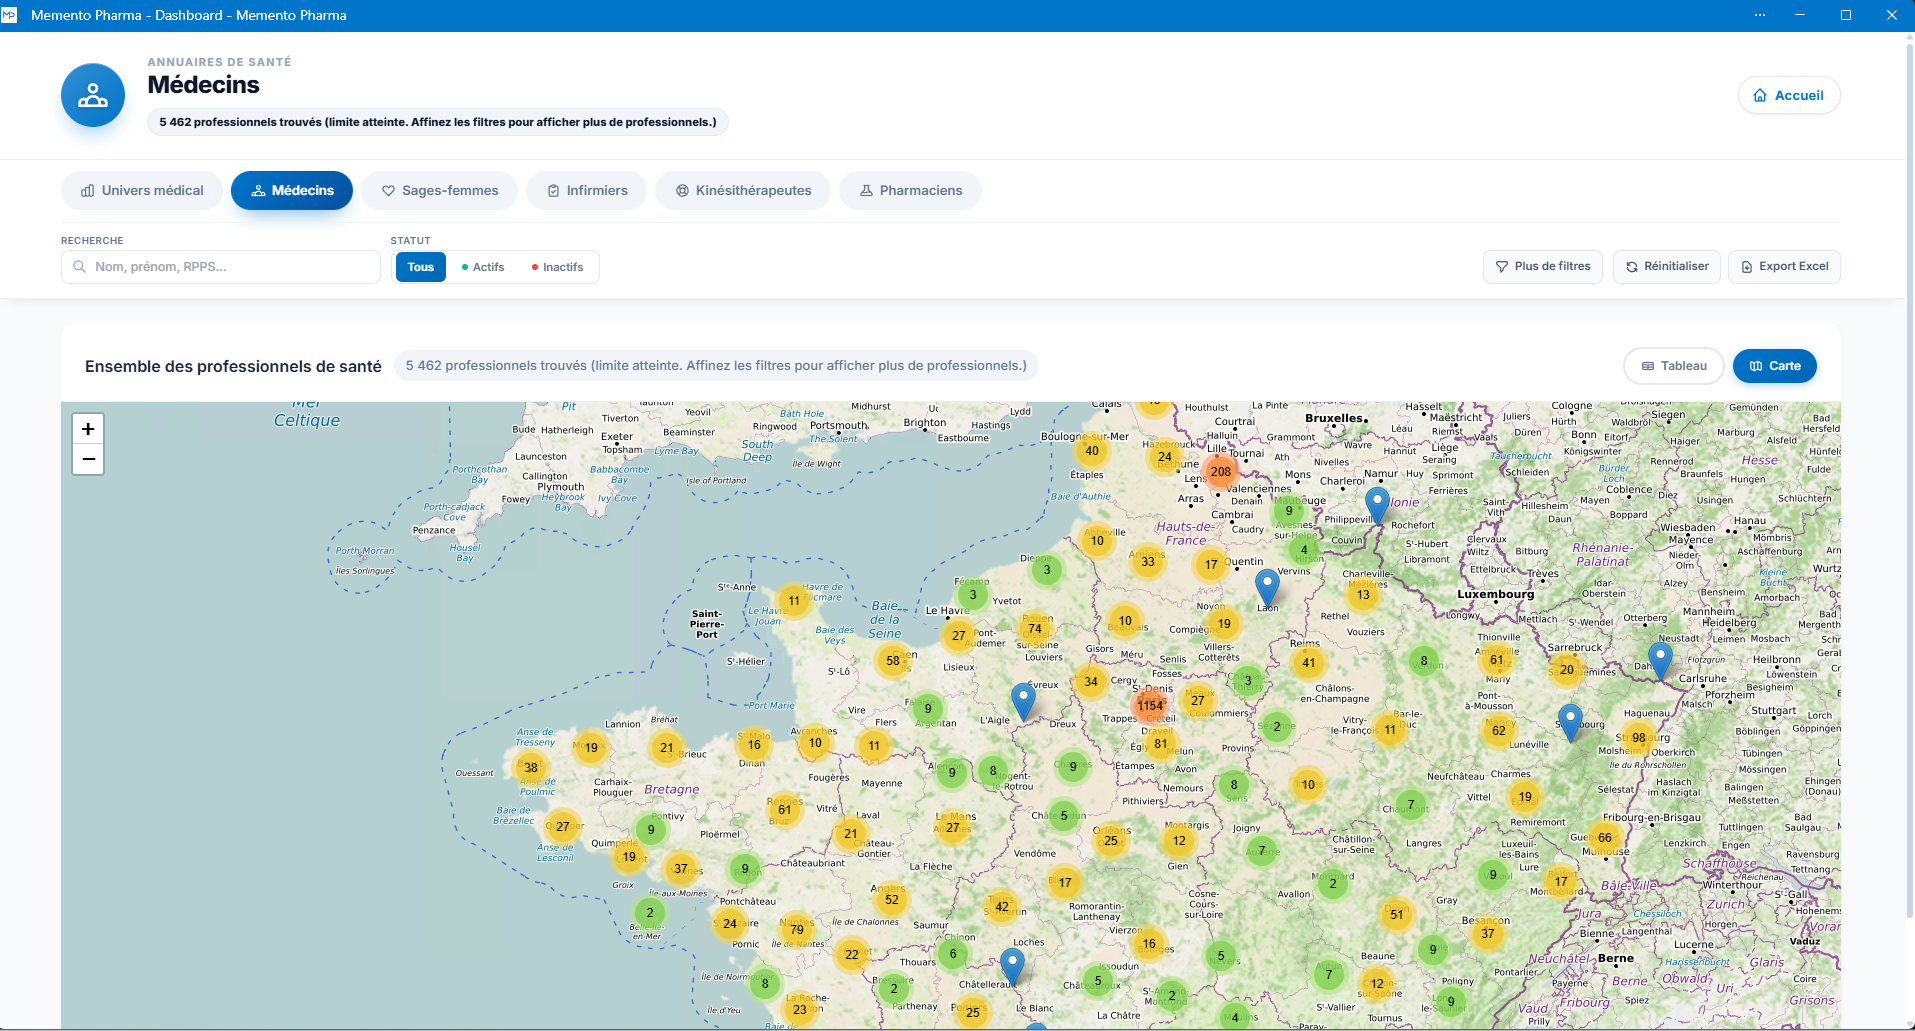Zoom out on the map
The height and width of the screenshot is (1031, 1915).
point(88,459)
